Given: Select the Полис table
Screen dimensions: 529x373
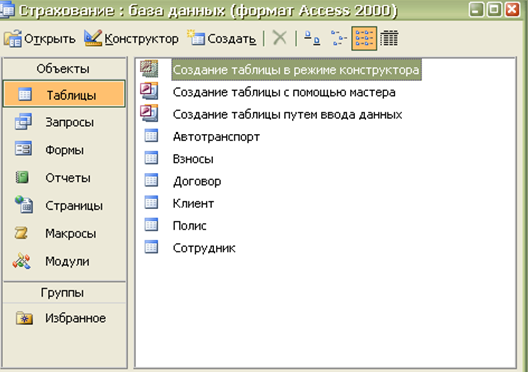Looking at the screenshot, I should click(189, 226).
